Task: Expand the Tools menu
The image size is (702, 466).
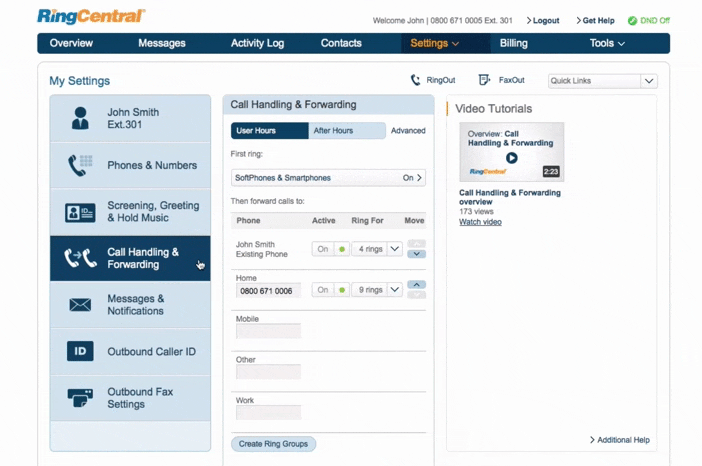Action: coord(607,43)
